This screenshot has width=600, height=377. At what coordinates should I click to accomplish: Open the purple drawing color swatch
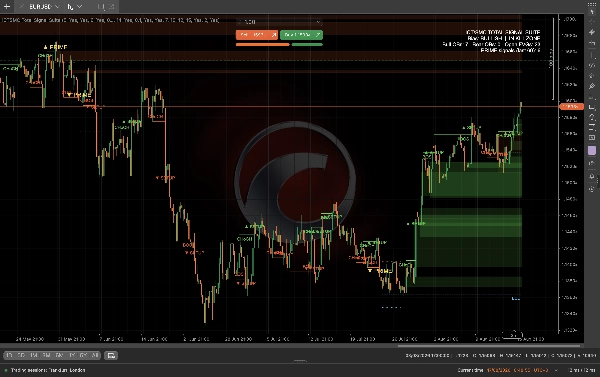point(592,150)
